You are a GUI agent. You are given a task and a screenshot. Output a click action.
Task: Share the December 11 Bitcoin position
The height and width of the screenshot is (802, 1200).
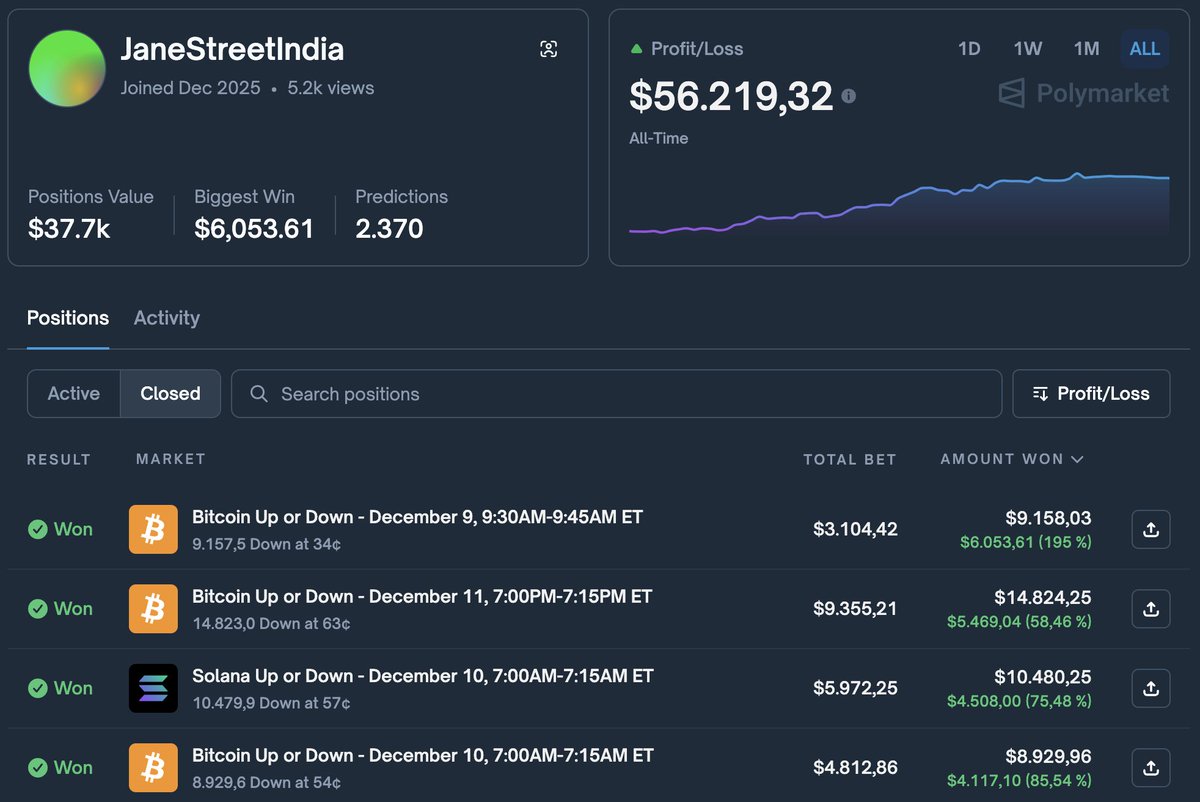(x=1150, y=609)
